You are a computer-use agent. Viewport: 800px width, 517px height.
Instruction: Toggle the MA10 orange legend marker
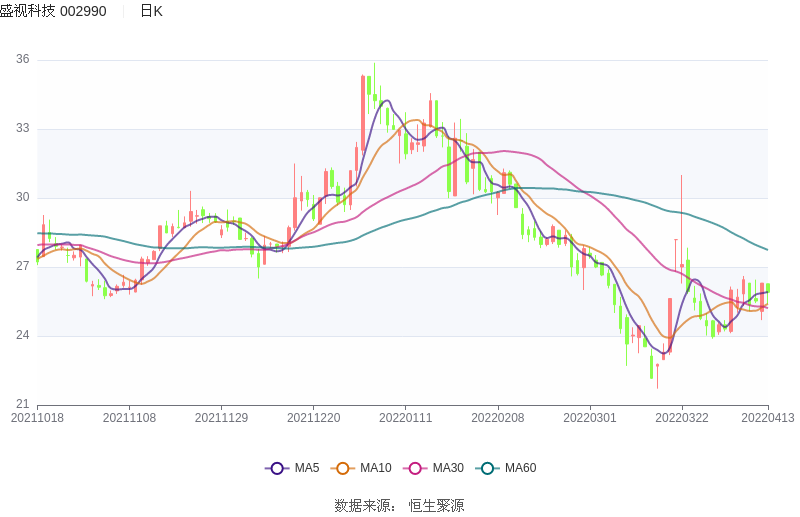pyautogui.click(x=343, y=468)
